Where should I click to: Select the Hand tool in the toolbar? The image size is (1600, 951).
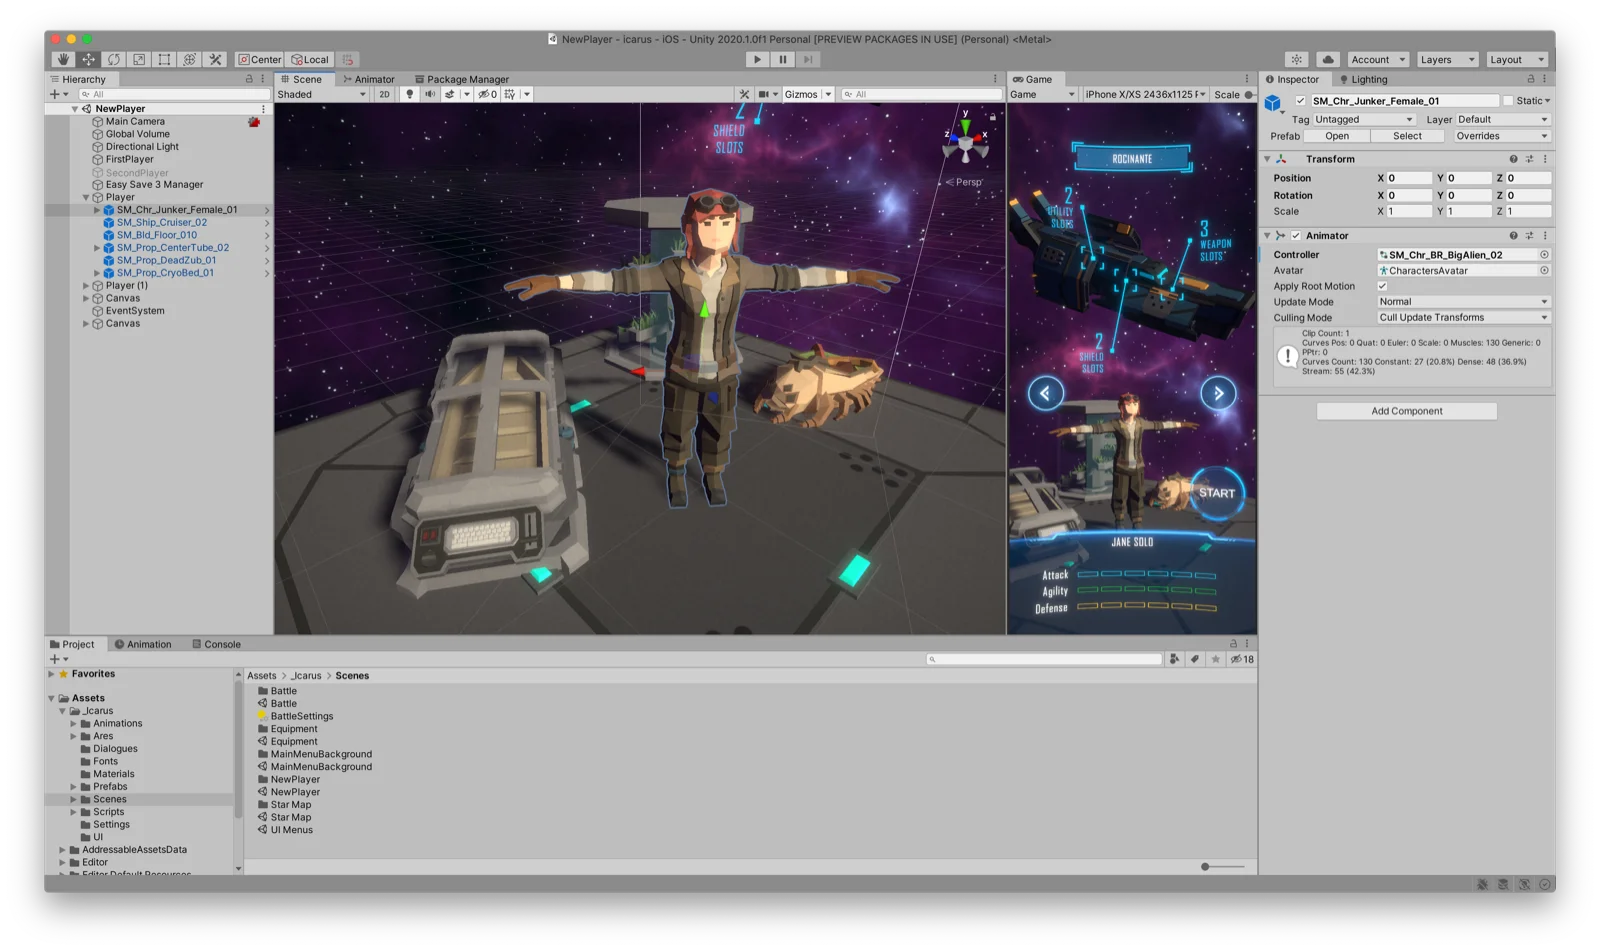coord(62,59)
